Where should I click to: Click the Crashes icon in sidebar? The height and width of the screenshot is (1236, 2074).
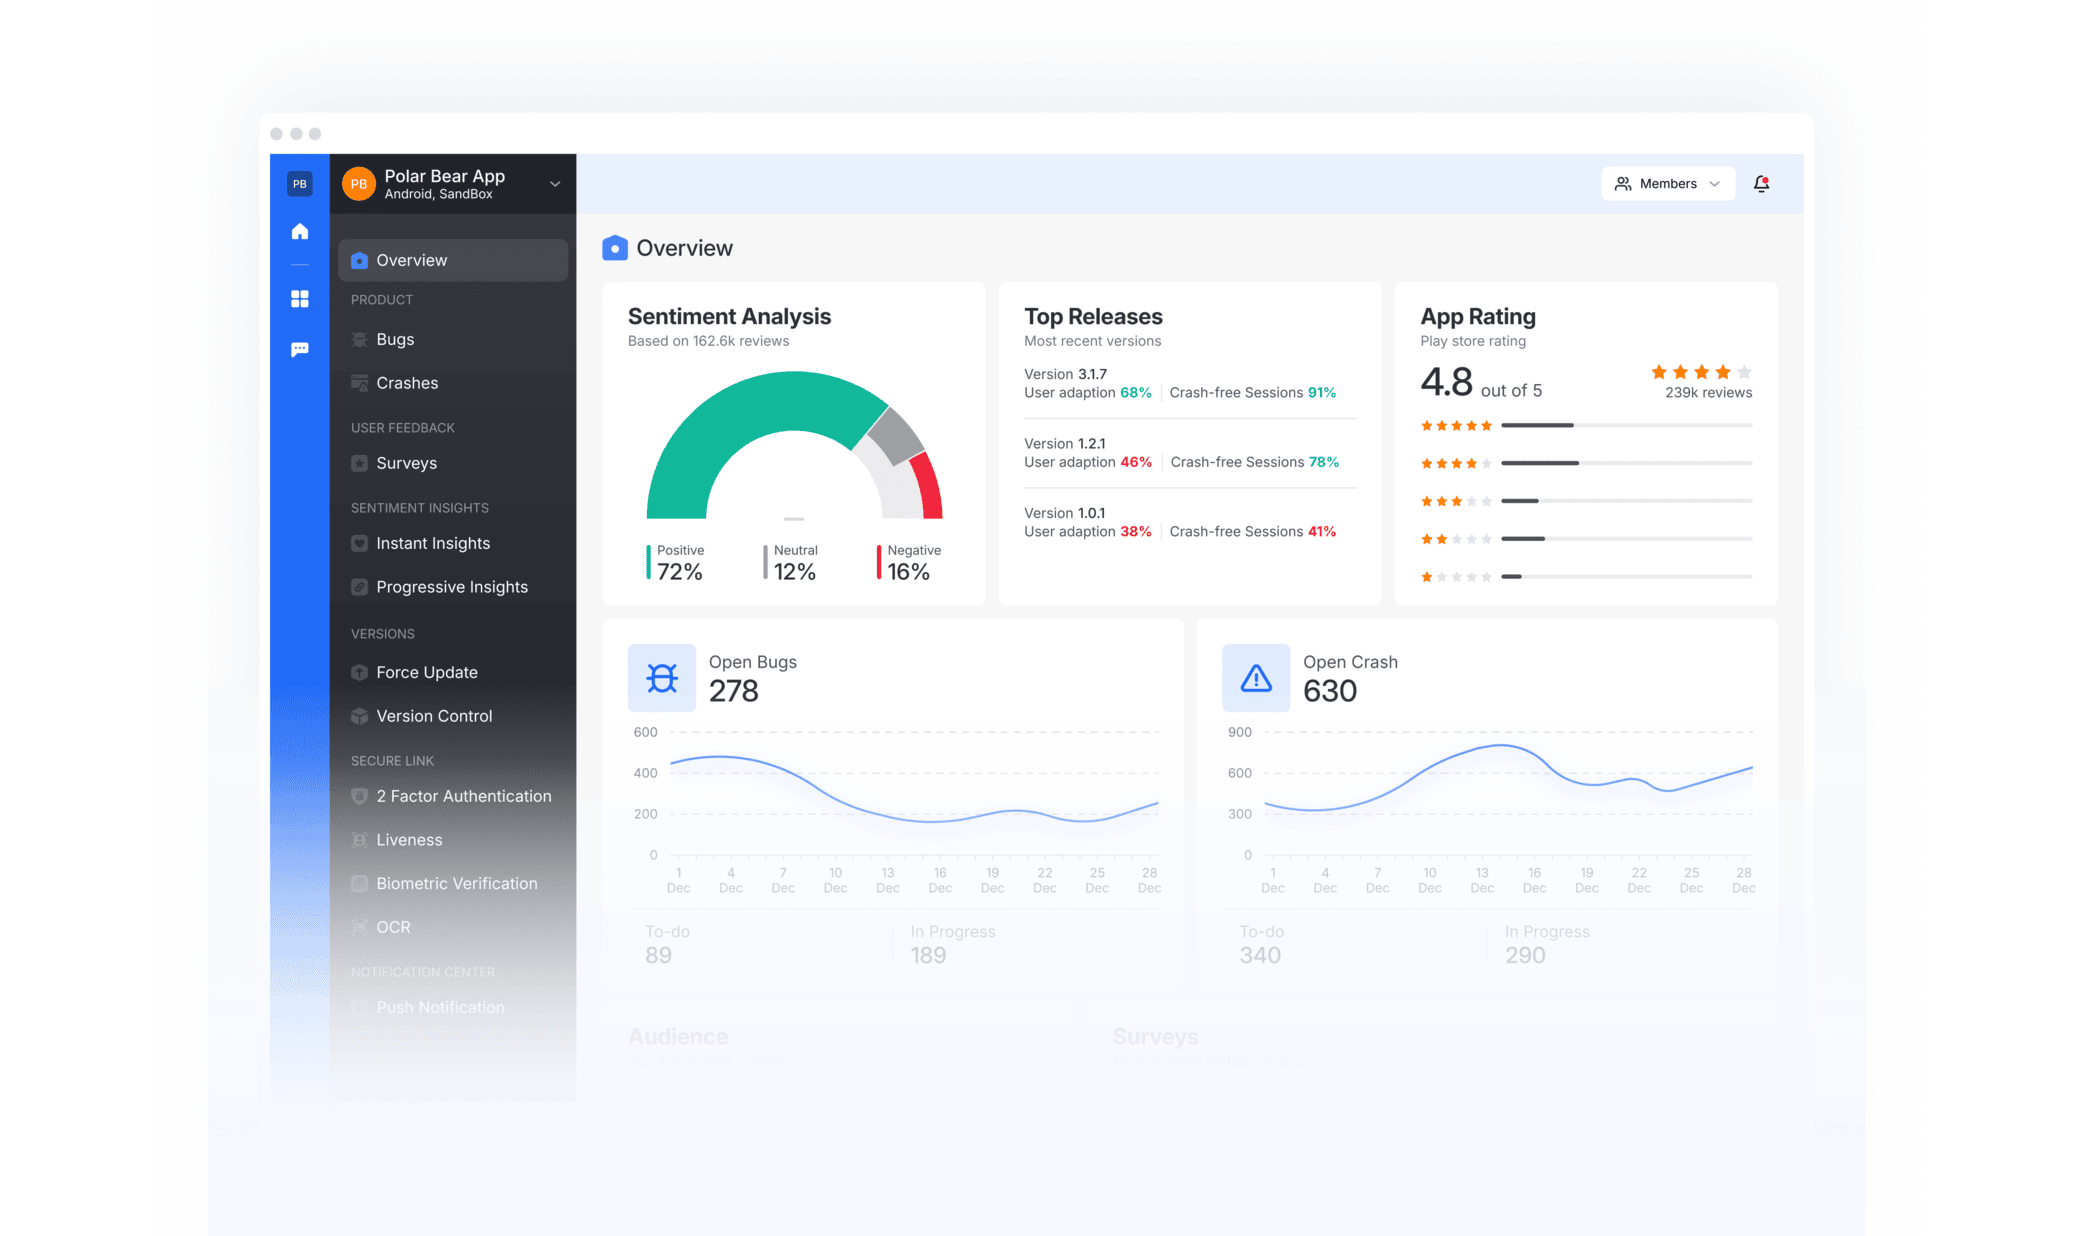[359, 383]
